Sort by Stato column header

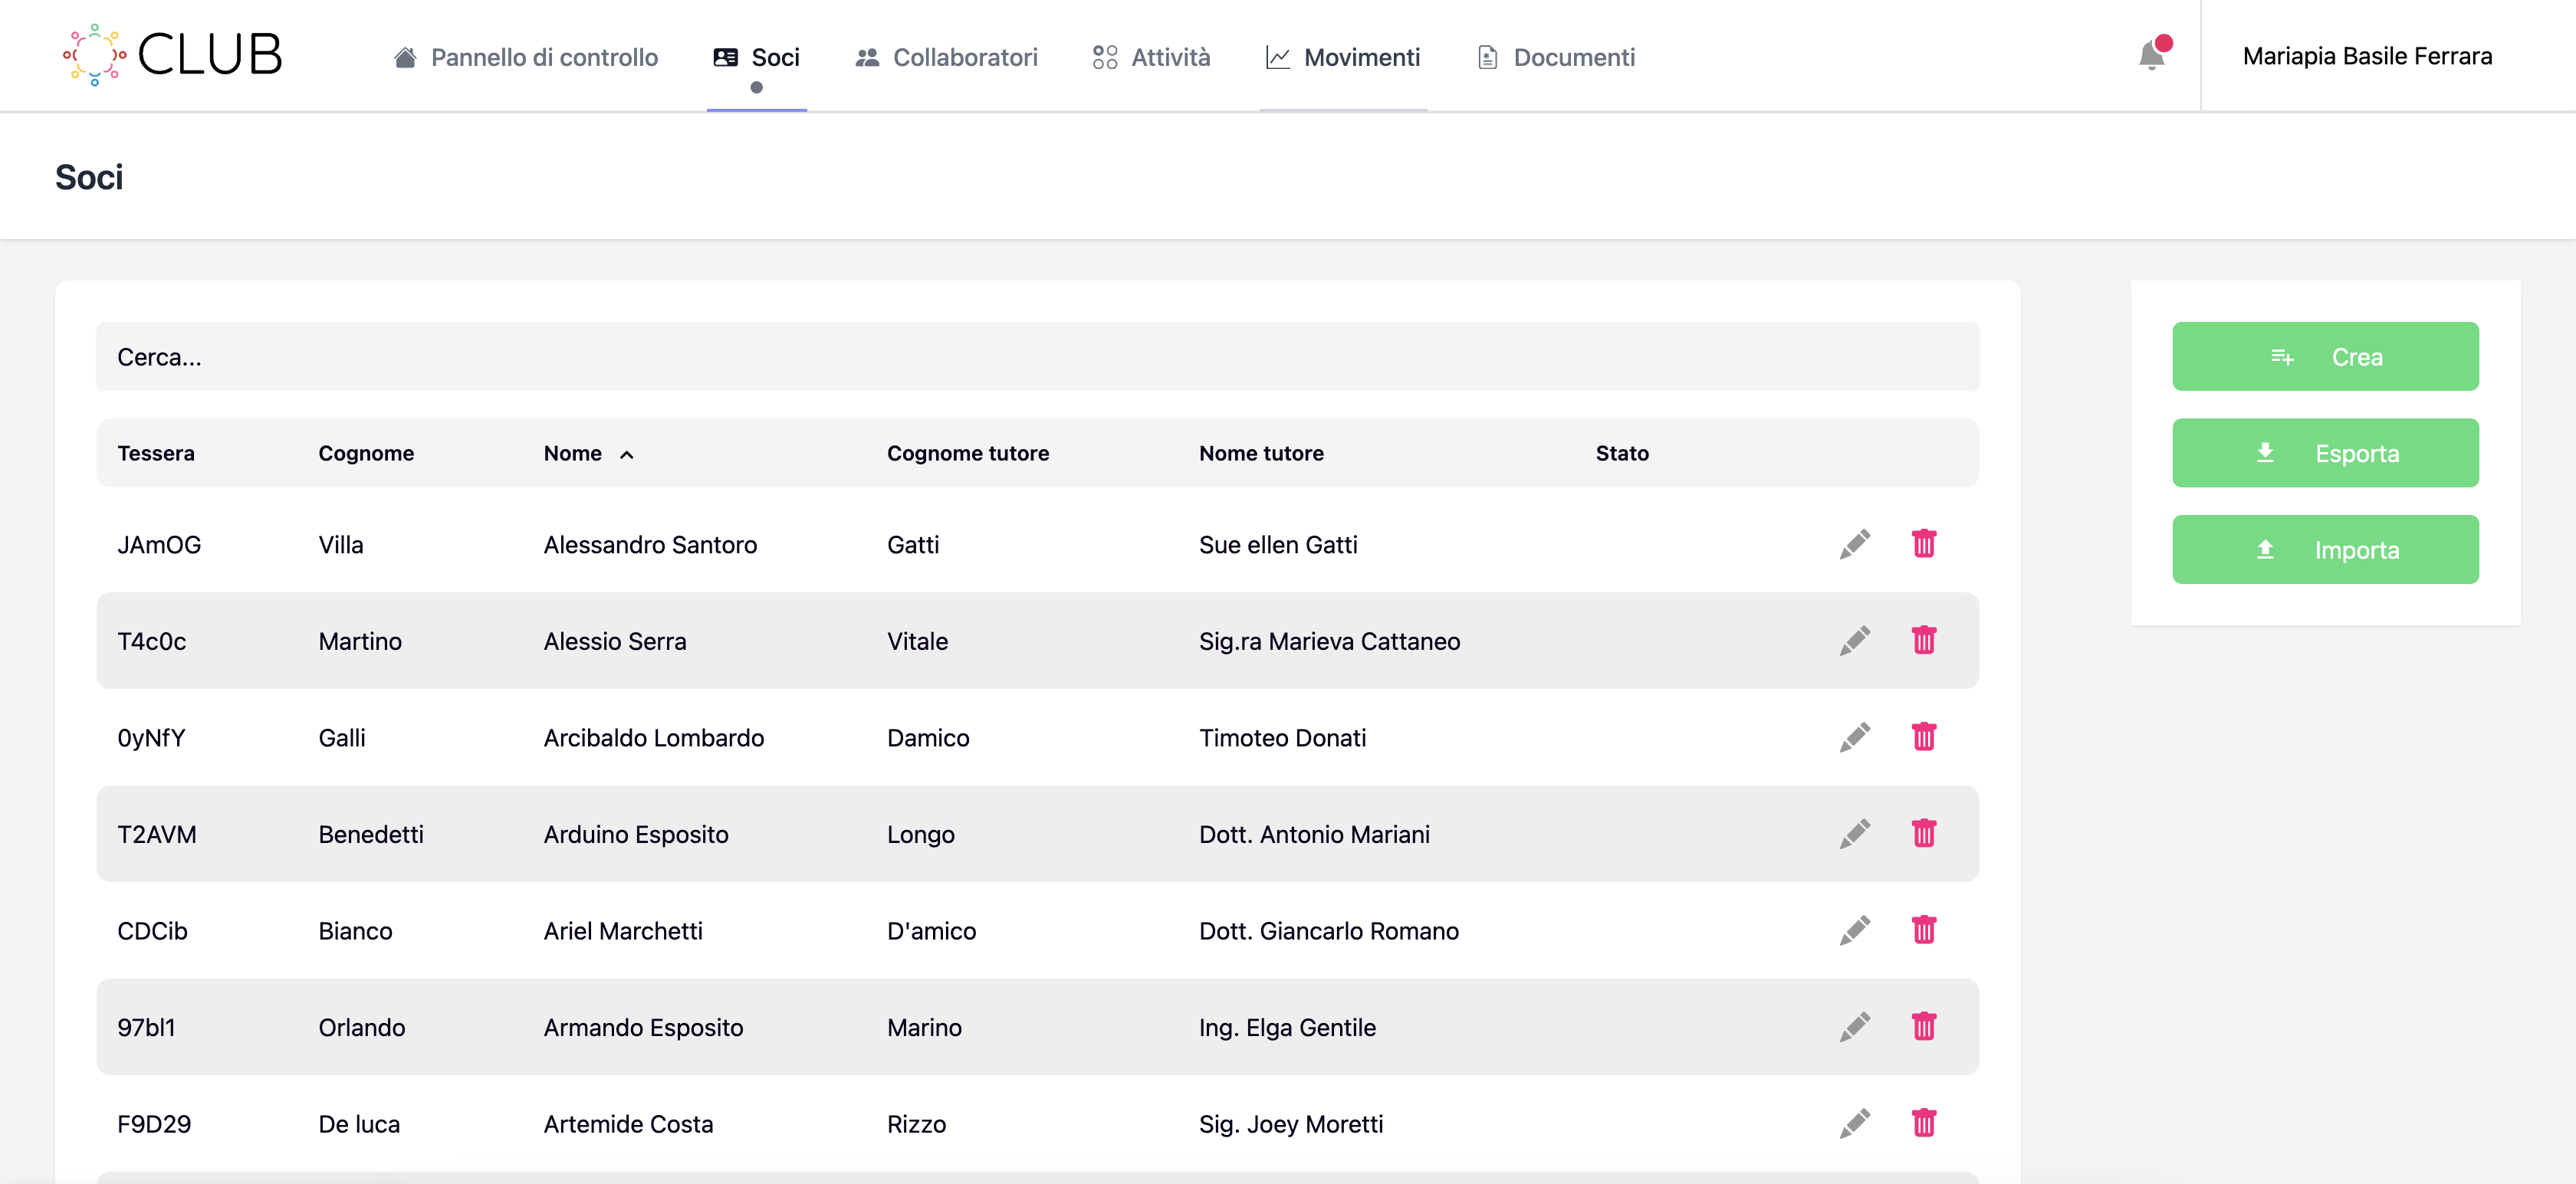[1622, 453]
